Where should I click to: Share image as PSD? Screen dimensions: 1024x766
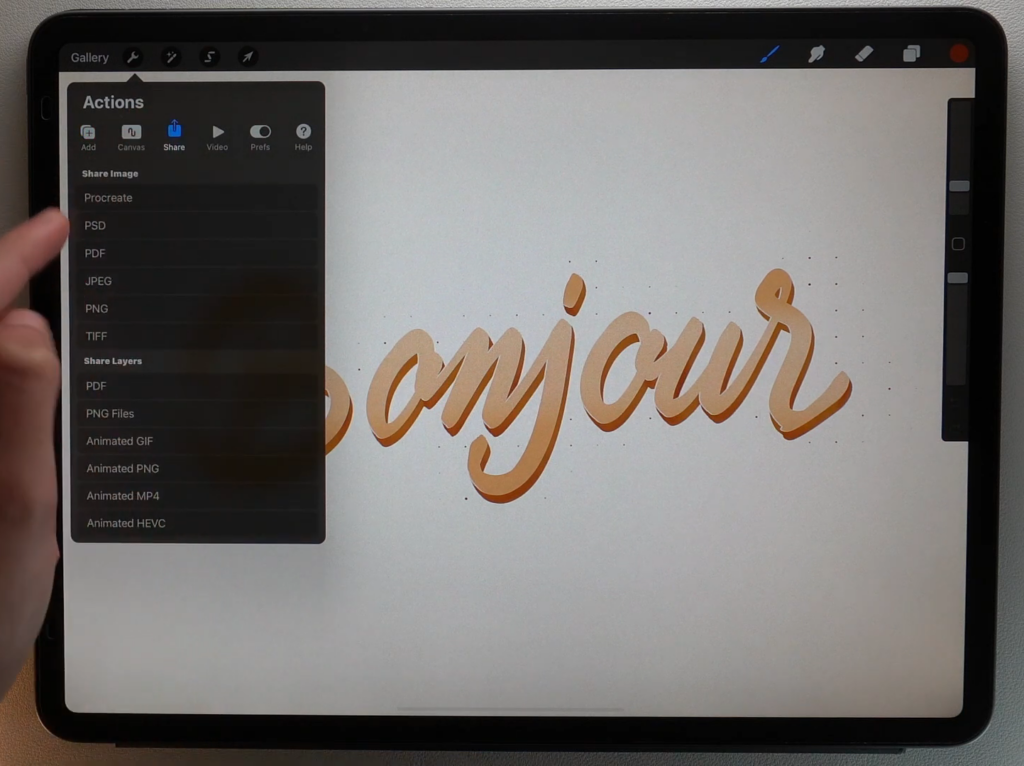(x=197, y=225)
